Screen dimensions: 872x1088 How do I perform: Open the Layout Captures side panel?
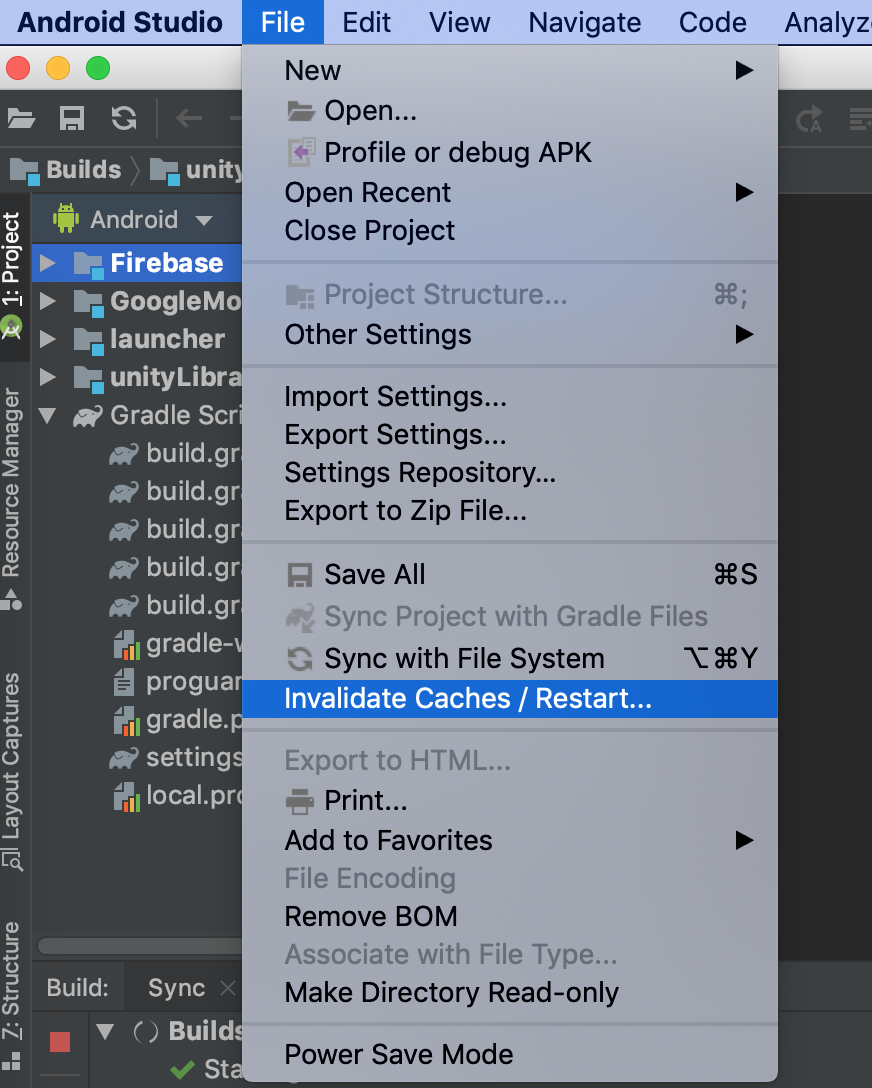point(11,755)
